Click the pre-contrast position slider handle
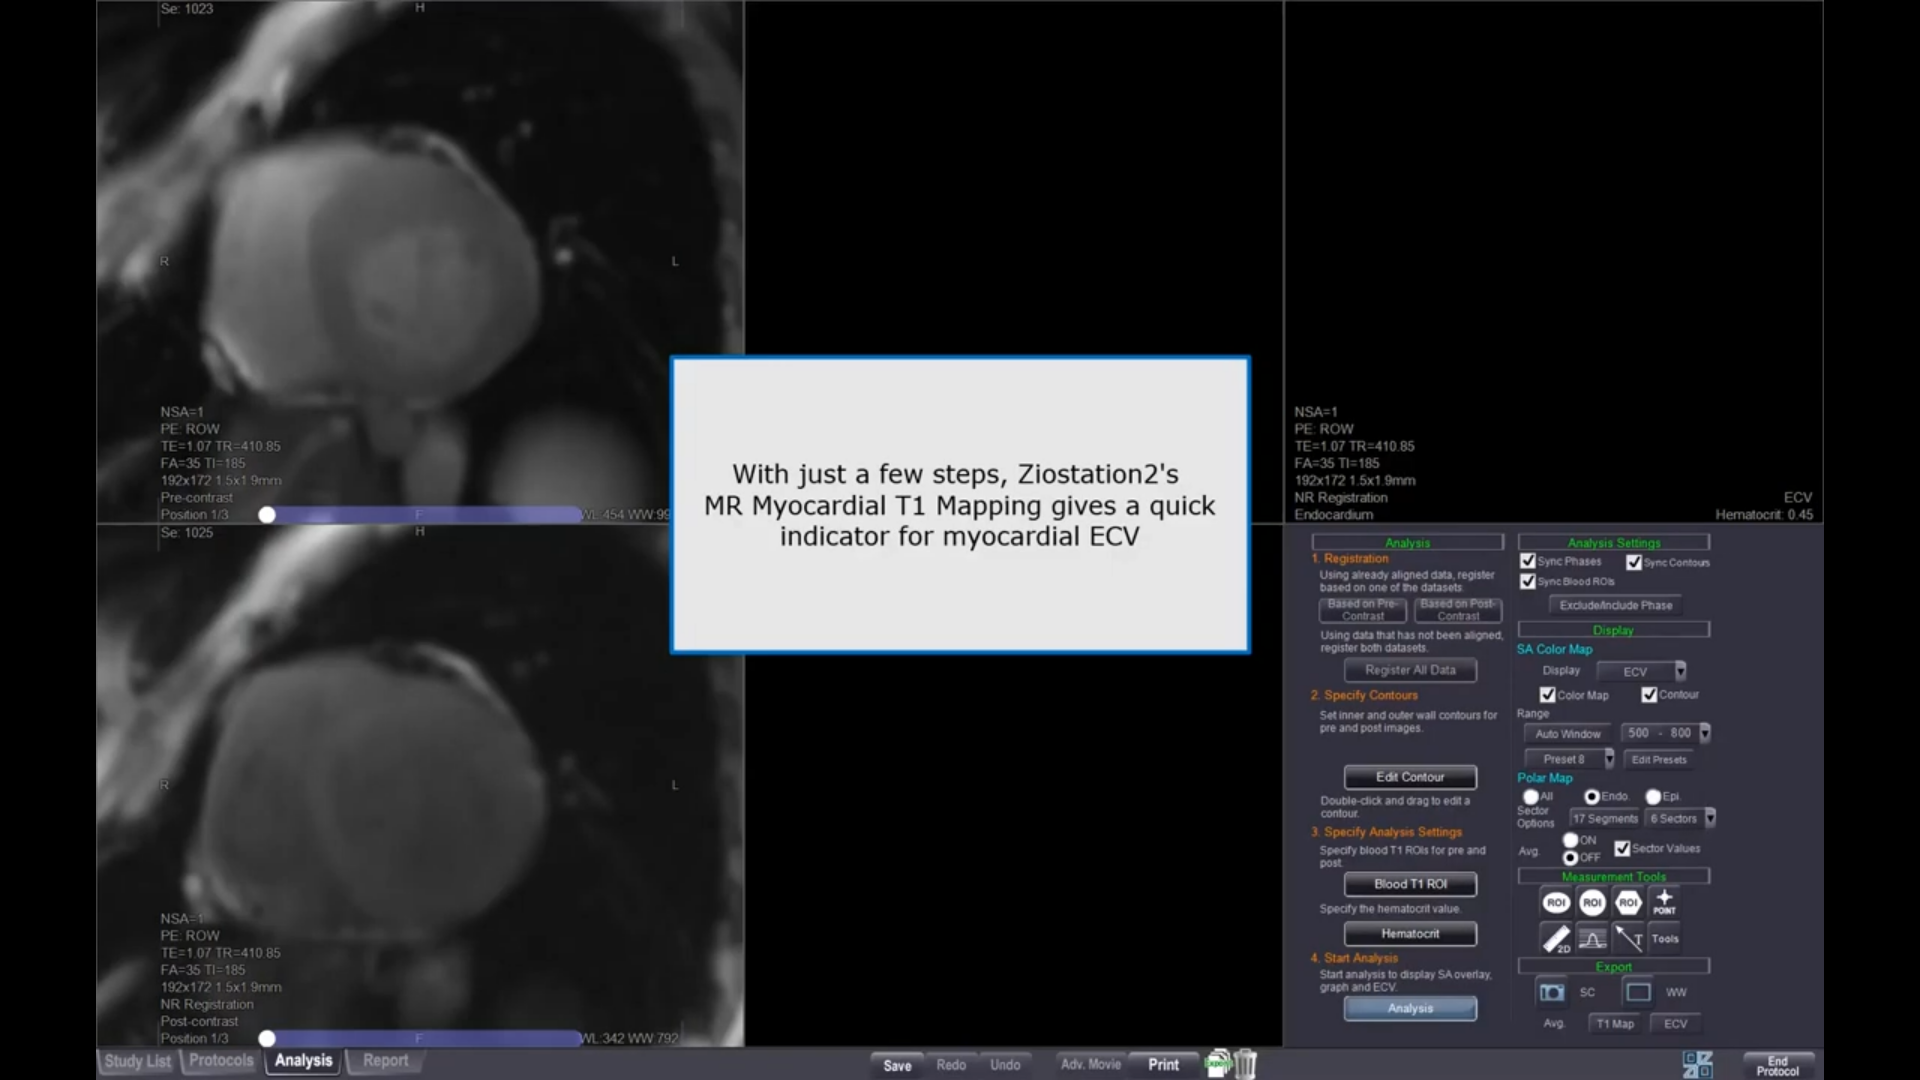Image resolution: width=1920 pixels, height=1080 pixels. tap(267, 515)
